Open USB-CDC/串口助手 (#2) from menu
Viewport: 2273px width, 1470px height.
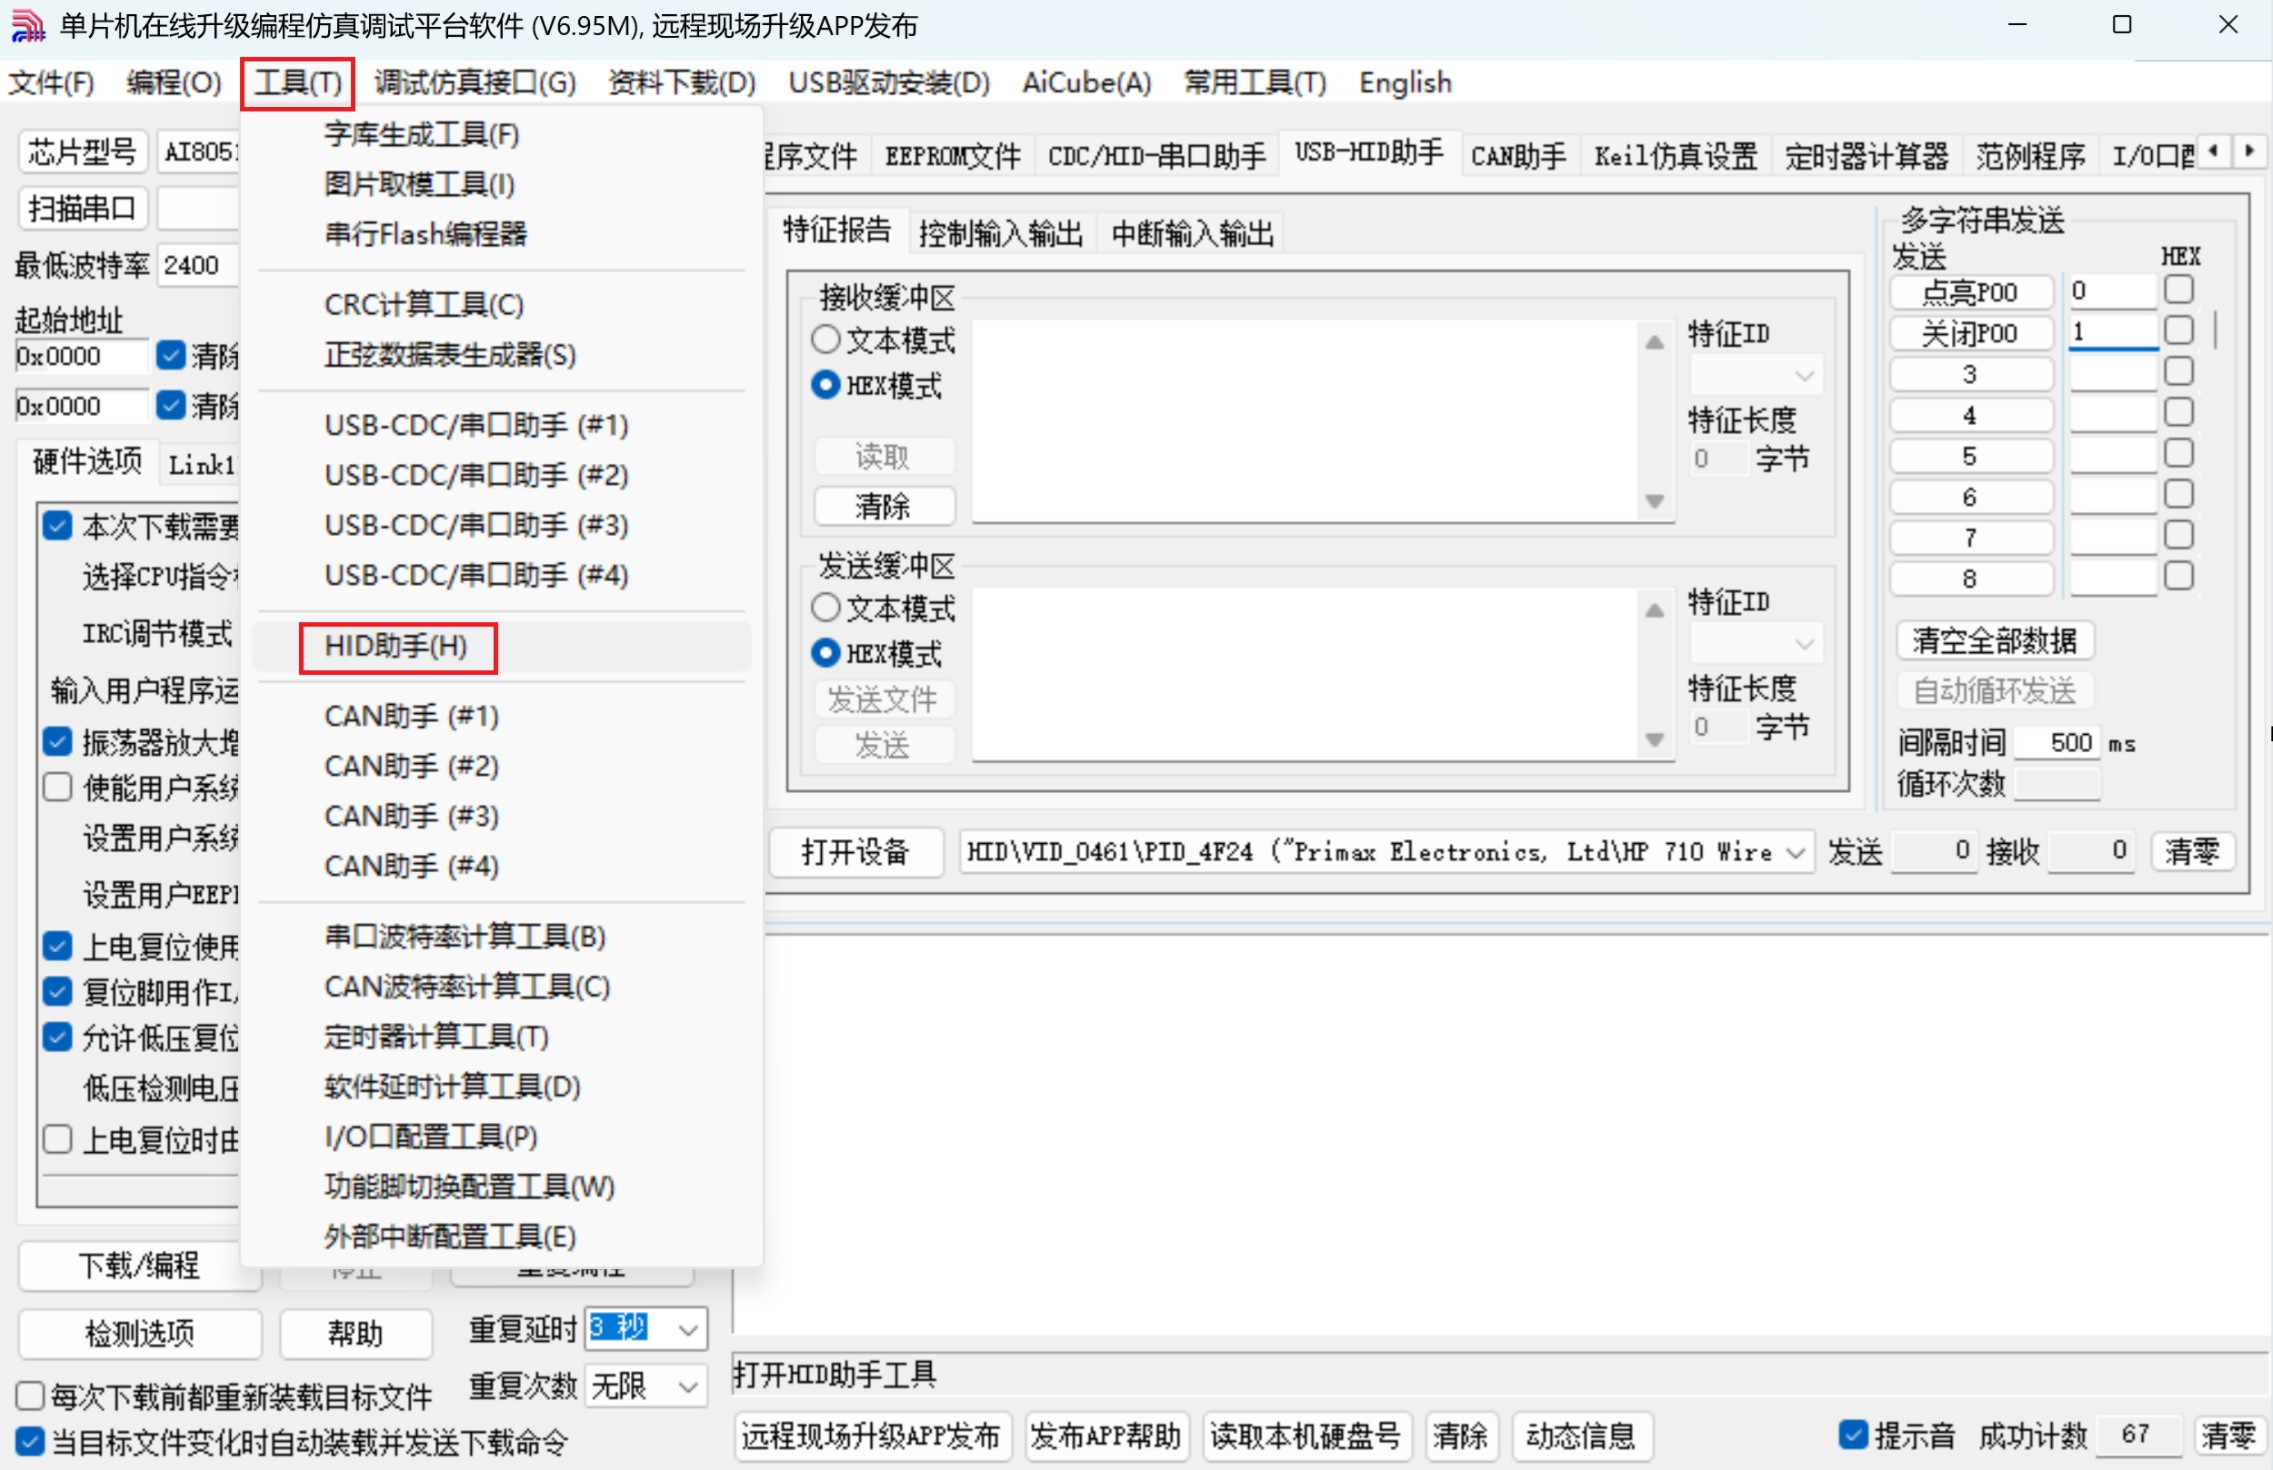click(477, 475)
